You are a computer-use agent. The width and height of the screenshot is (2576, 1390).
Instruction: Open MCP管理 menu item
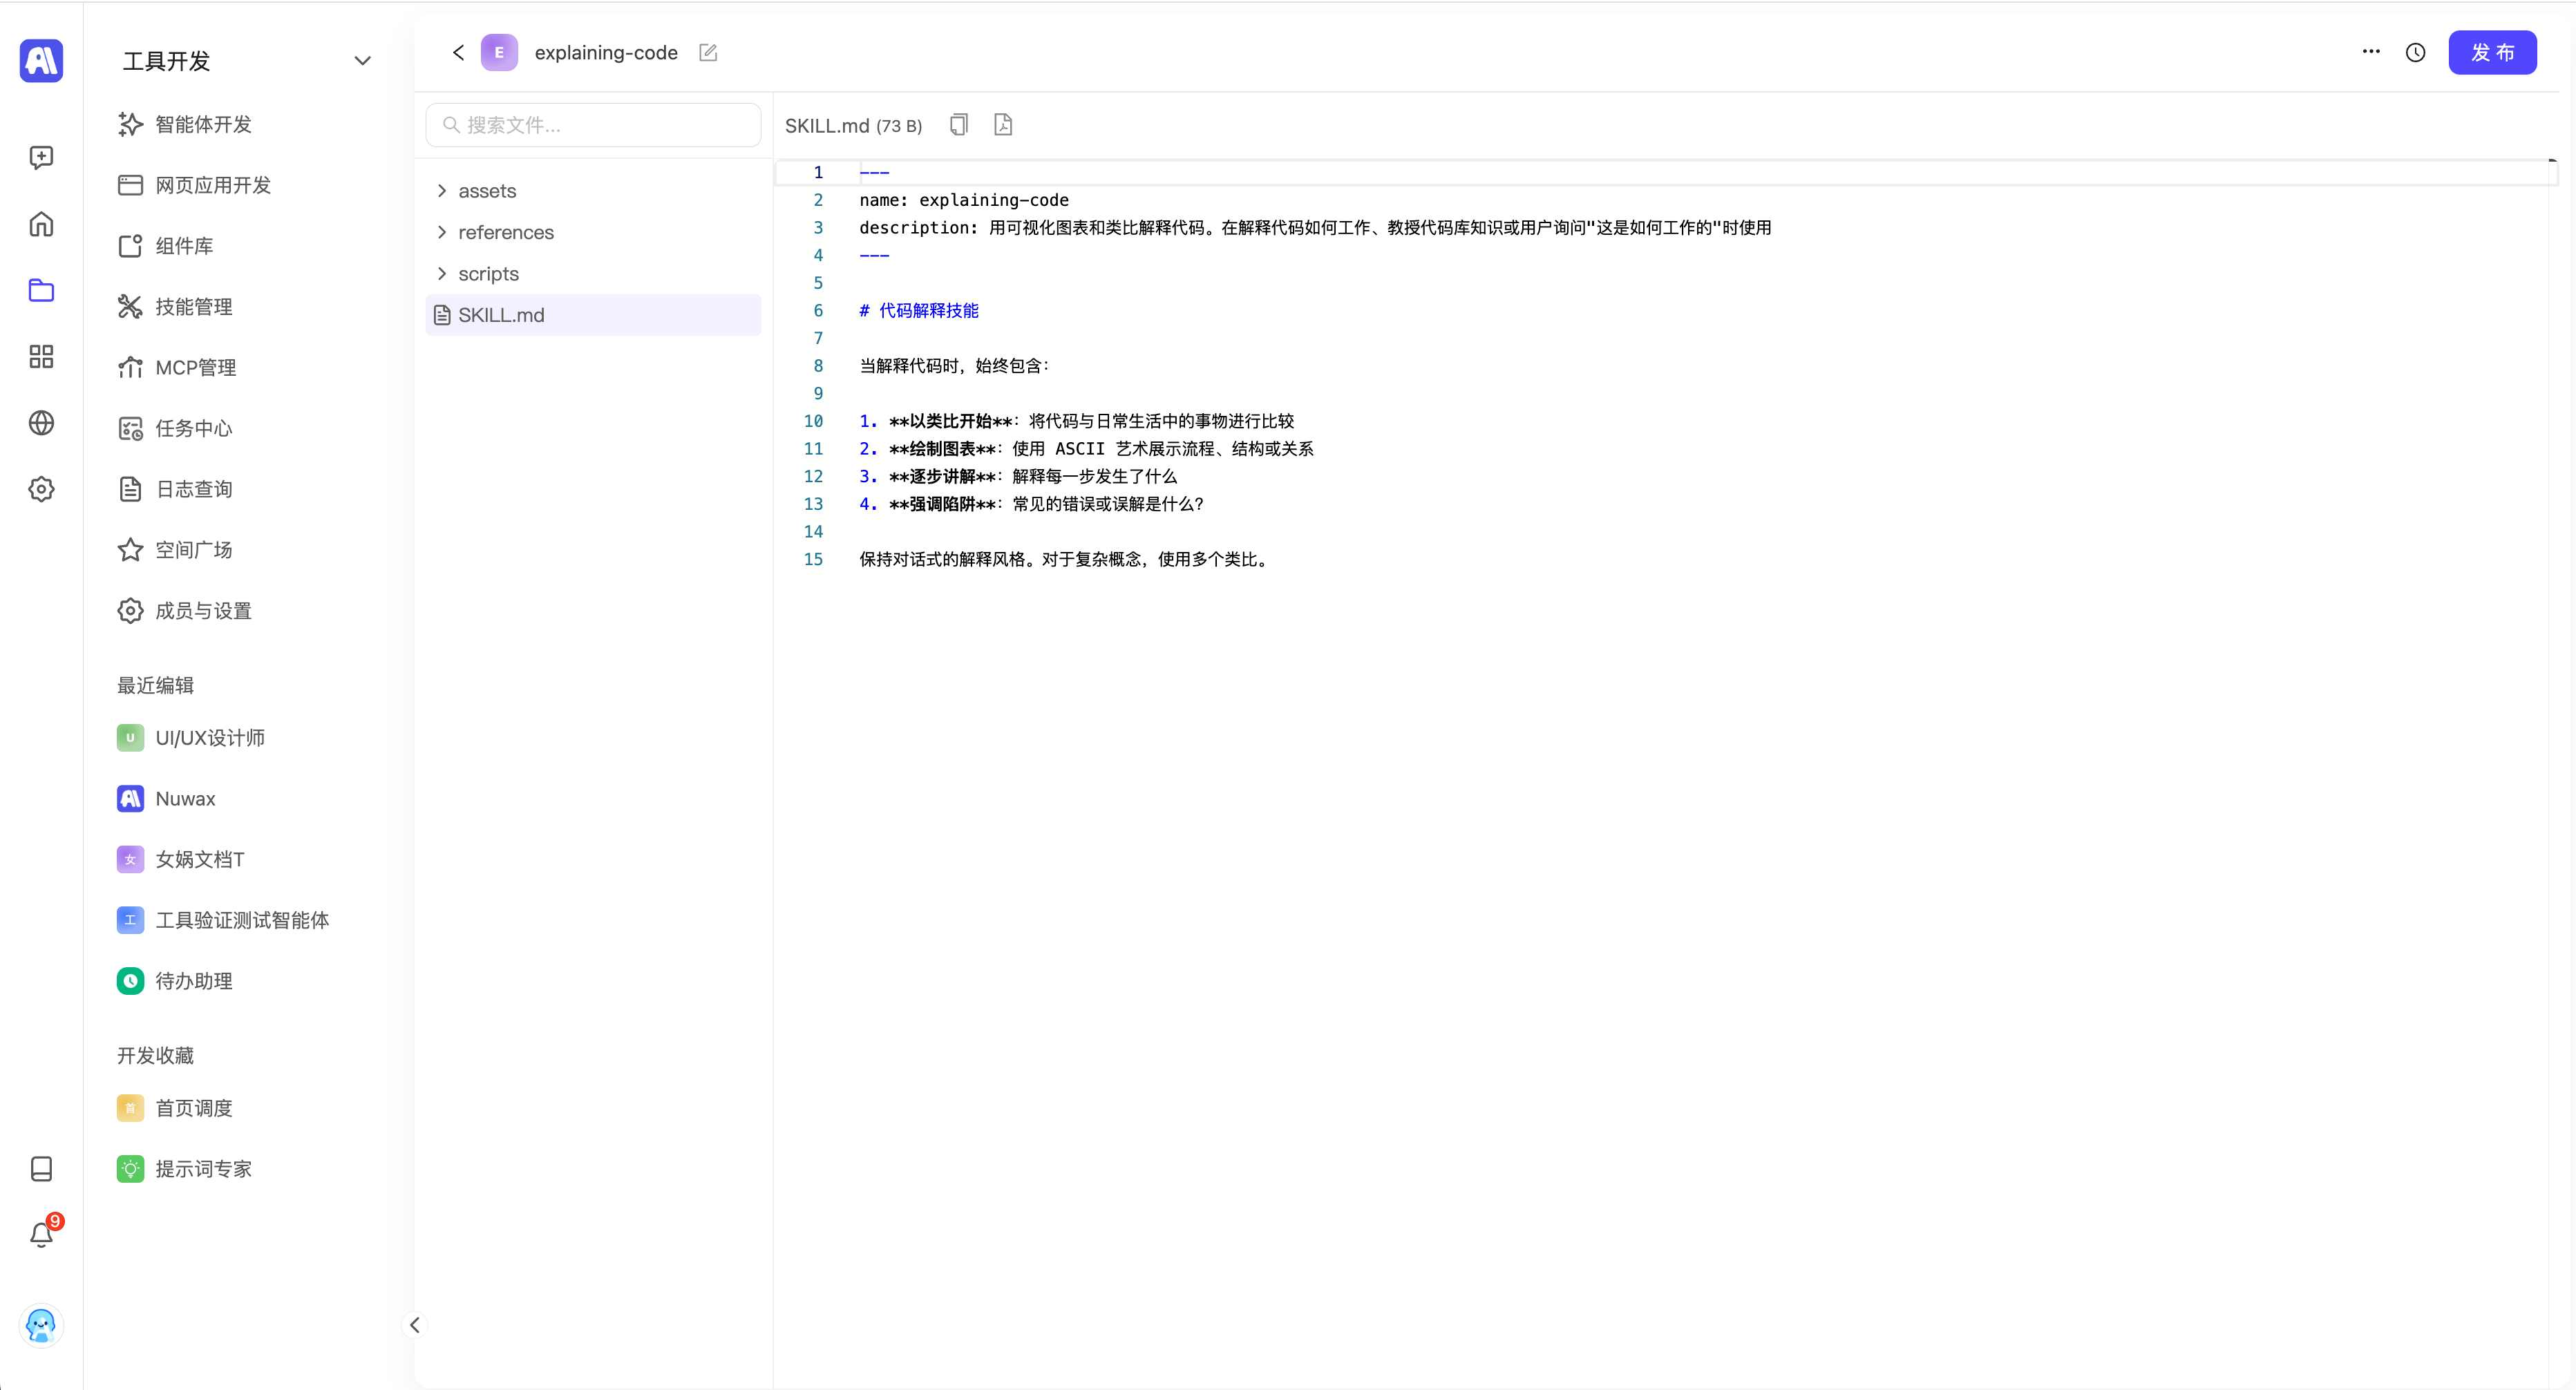click(x=195, y=368)
